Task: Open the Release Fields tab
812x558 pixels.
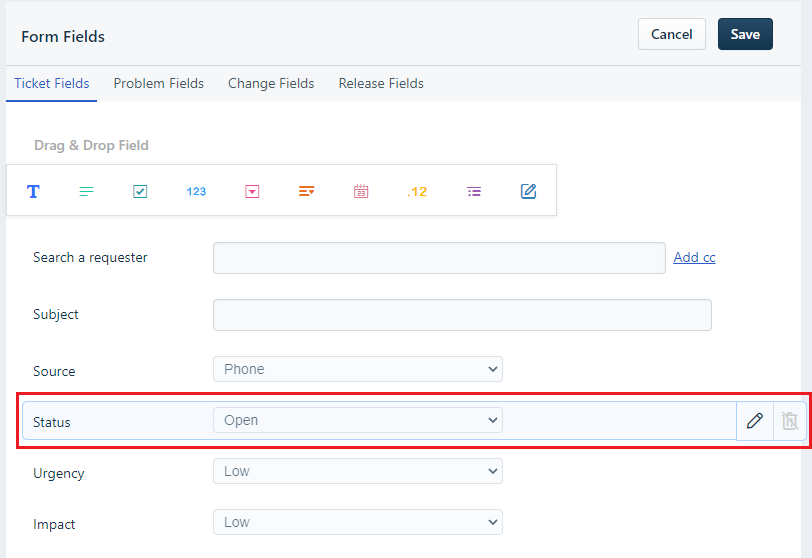Action: pyautogui.click(x=381, y=83)
